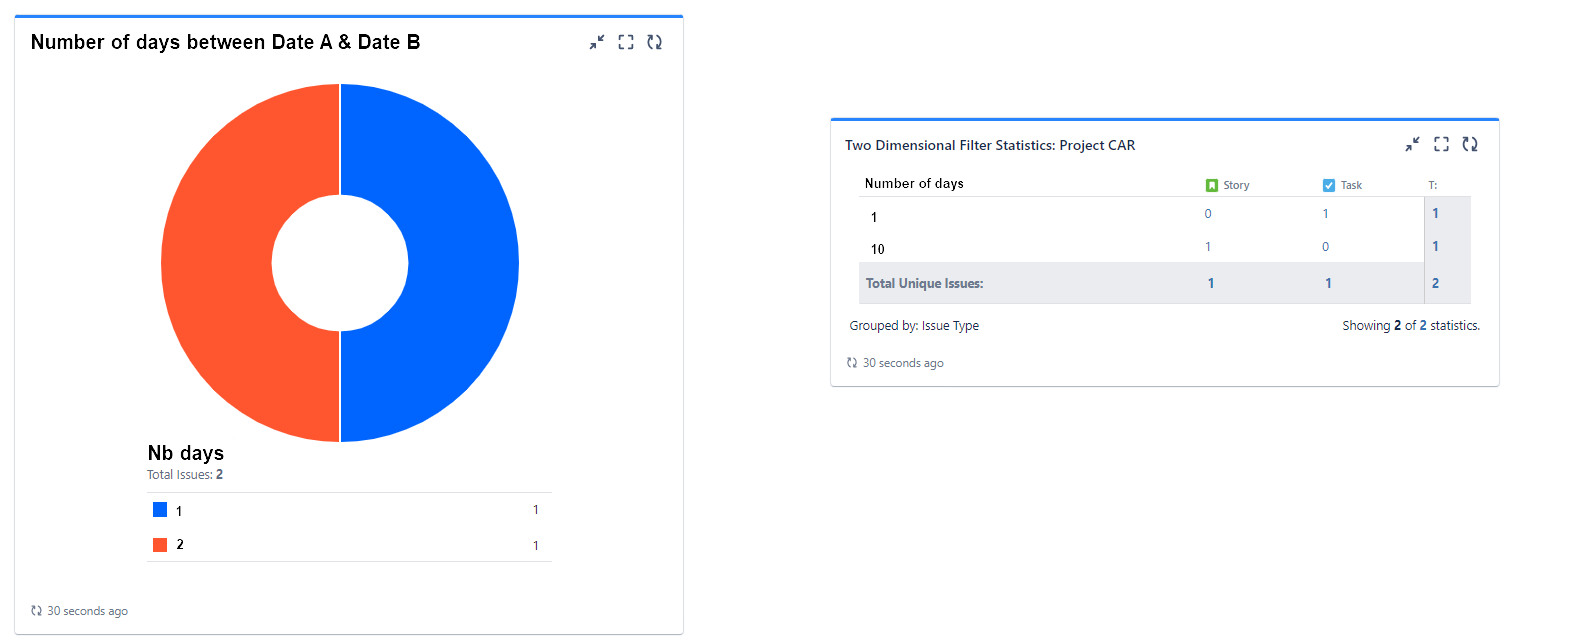The width and height of the screenshot is (1587, 641).
Task: Click the 'Nb days' chart heading
Action: [186, 453]
